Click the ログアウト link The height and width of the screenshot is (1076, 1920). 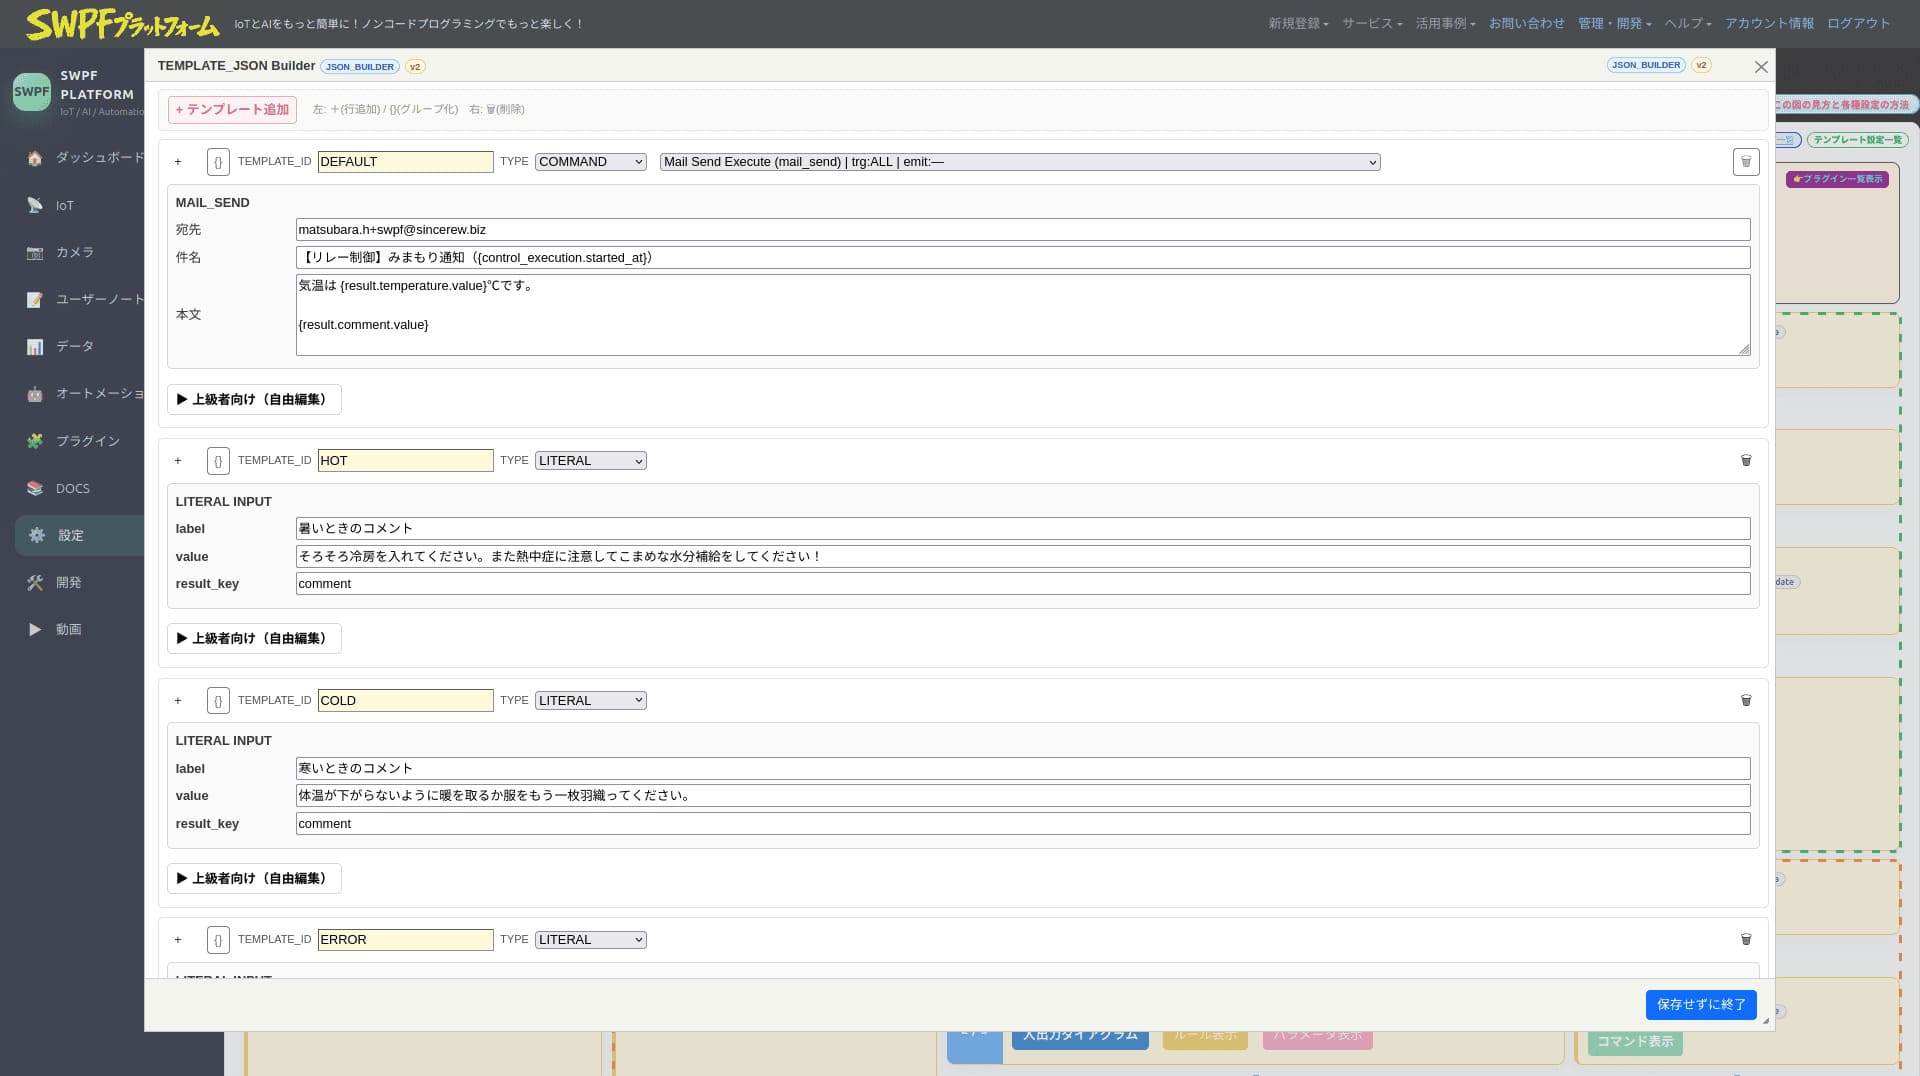pos(1858,24)
